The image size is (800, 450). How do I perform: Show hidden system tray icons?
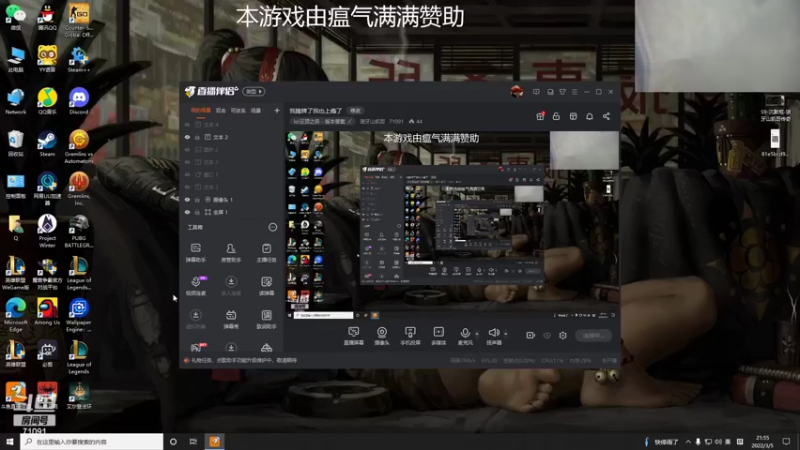(x=688, y=442)
